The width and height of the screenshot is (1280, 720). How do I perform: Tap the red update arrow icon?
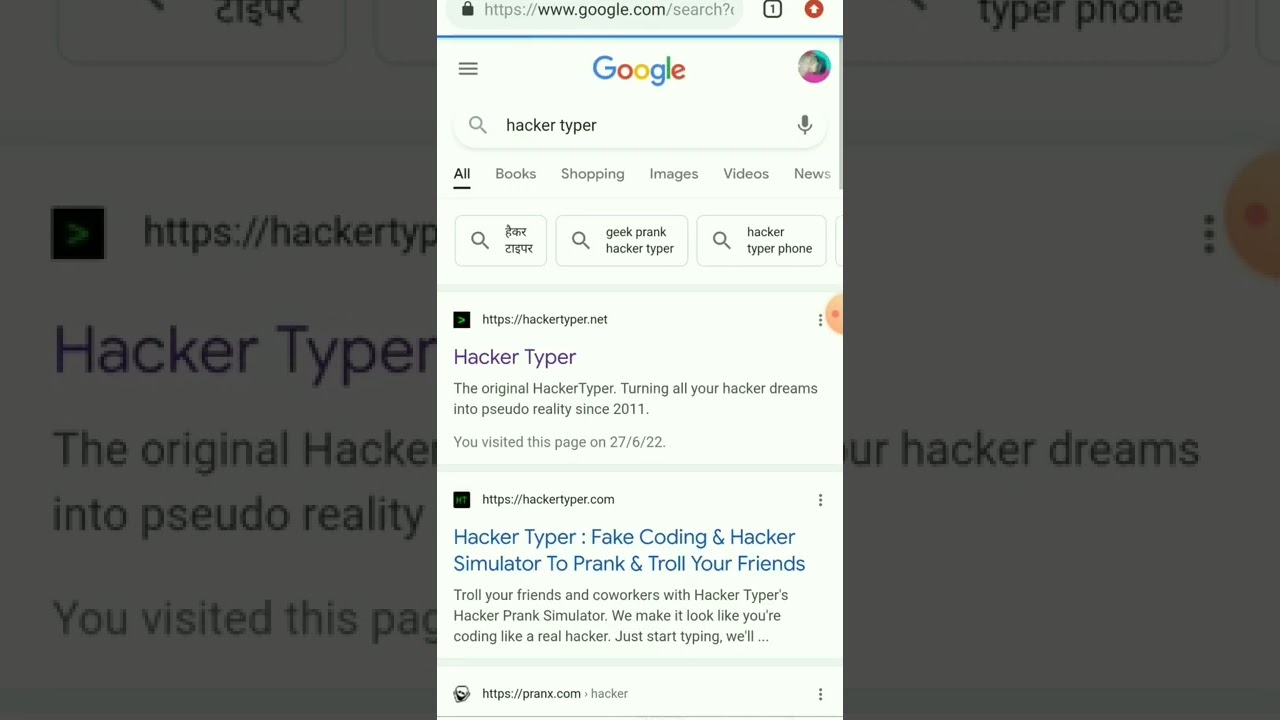pos(814,9)
